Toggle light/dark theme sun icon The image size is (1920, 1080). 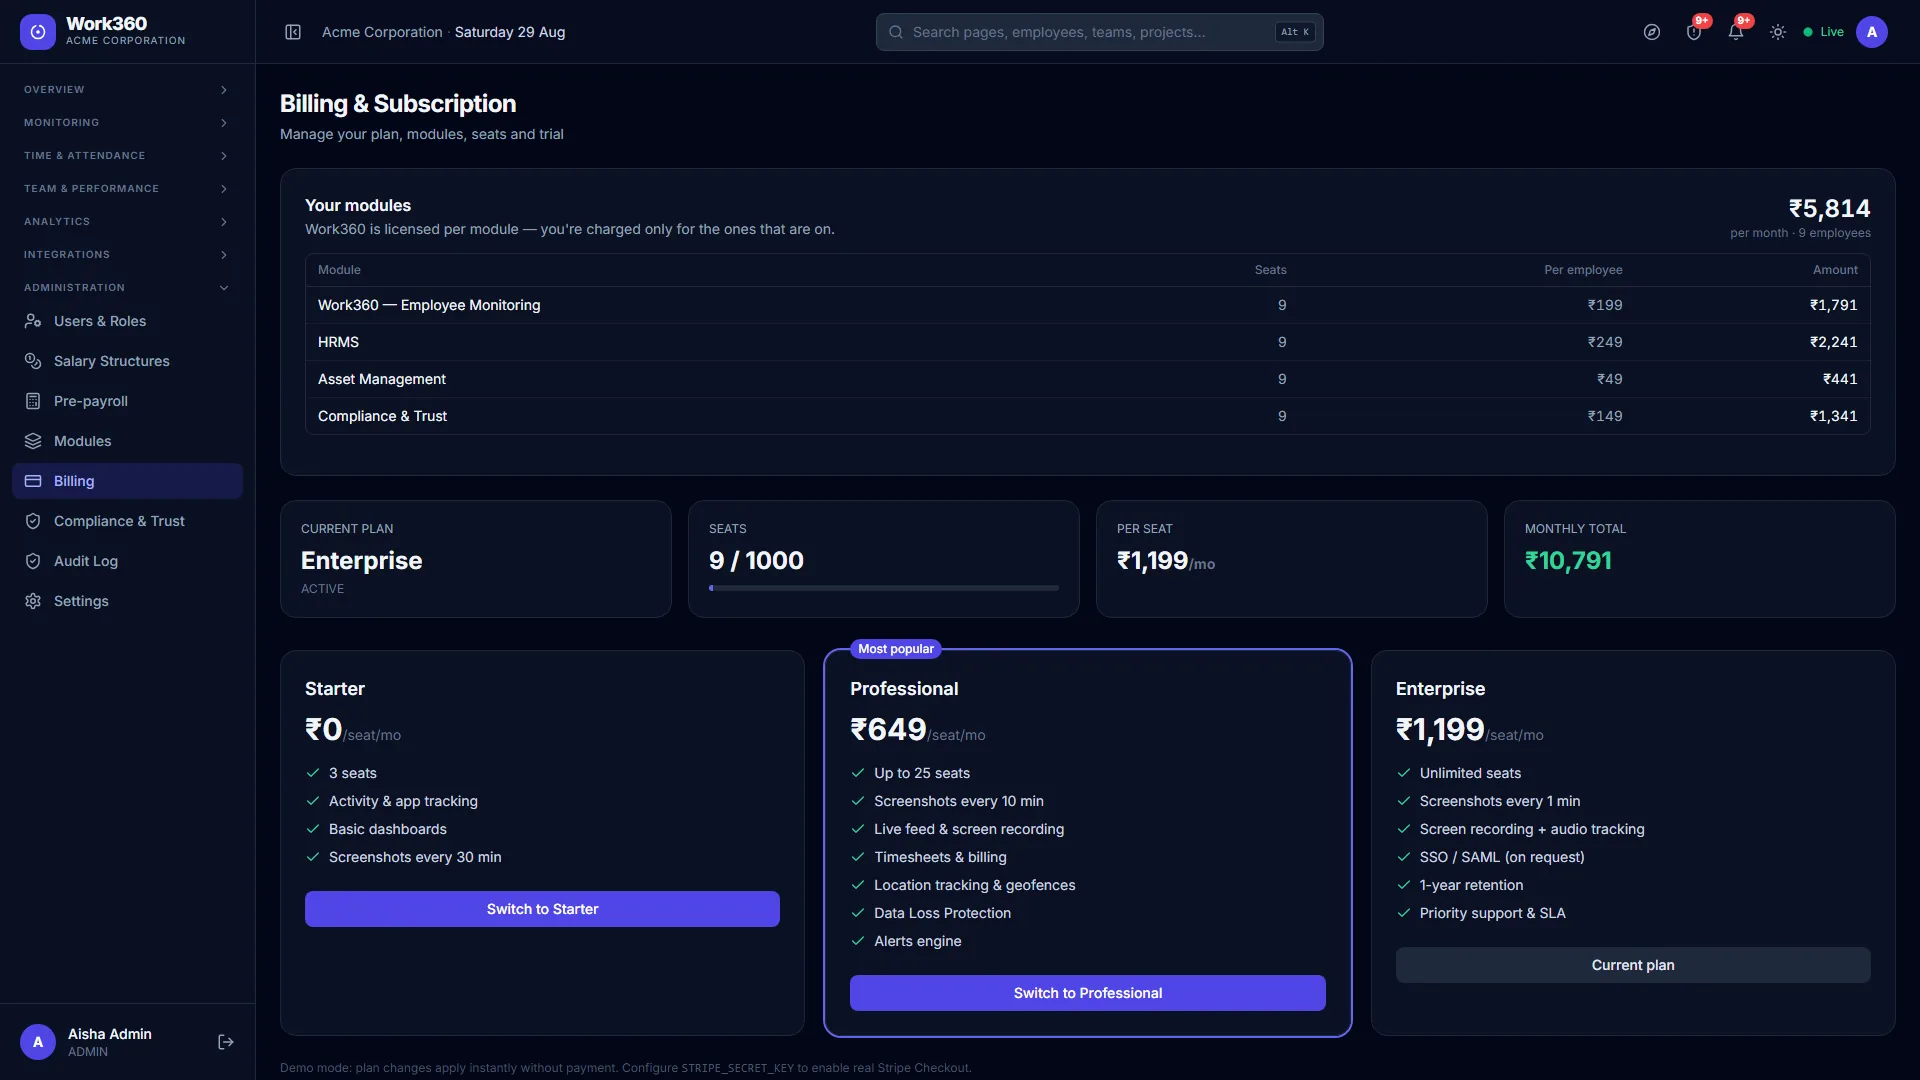(x=1778, y=32)
